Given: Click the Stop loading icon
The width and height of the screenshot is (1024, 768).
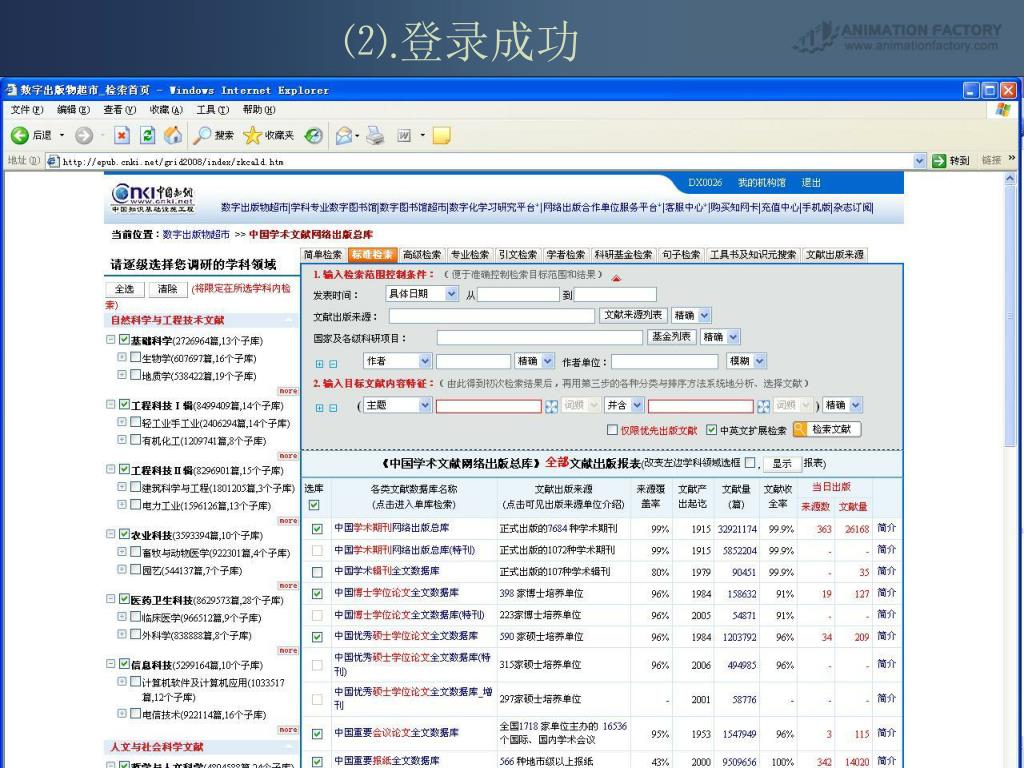Looking at the screenshot, I should point(122,135).
